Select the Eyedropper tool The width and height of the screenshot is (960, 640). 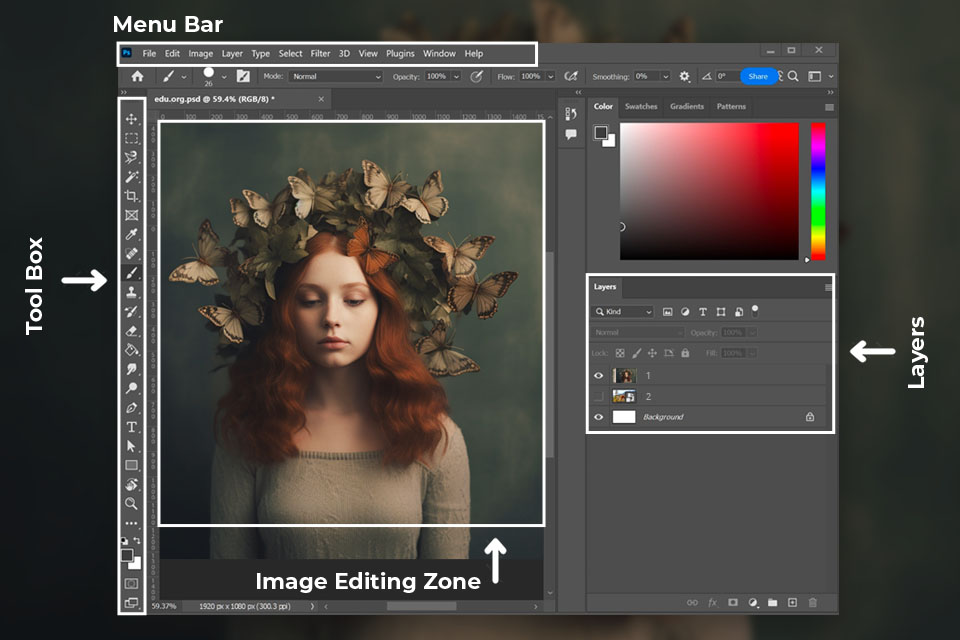click(131, 235)
